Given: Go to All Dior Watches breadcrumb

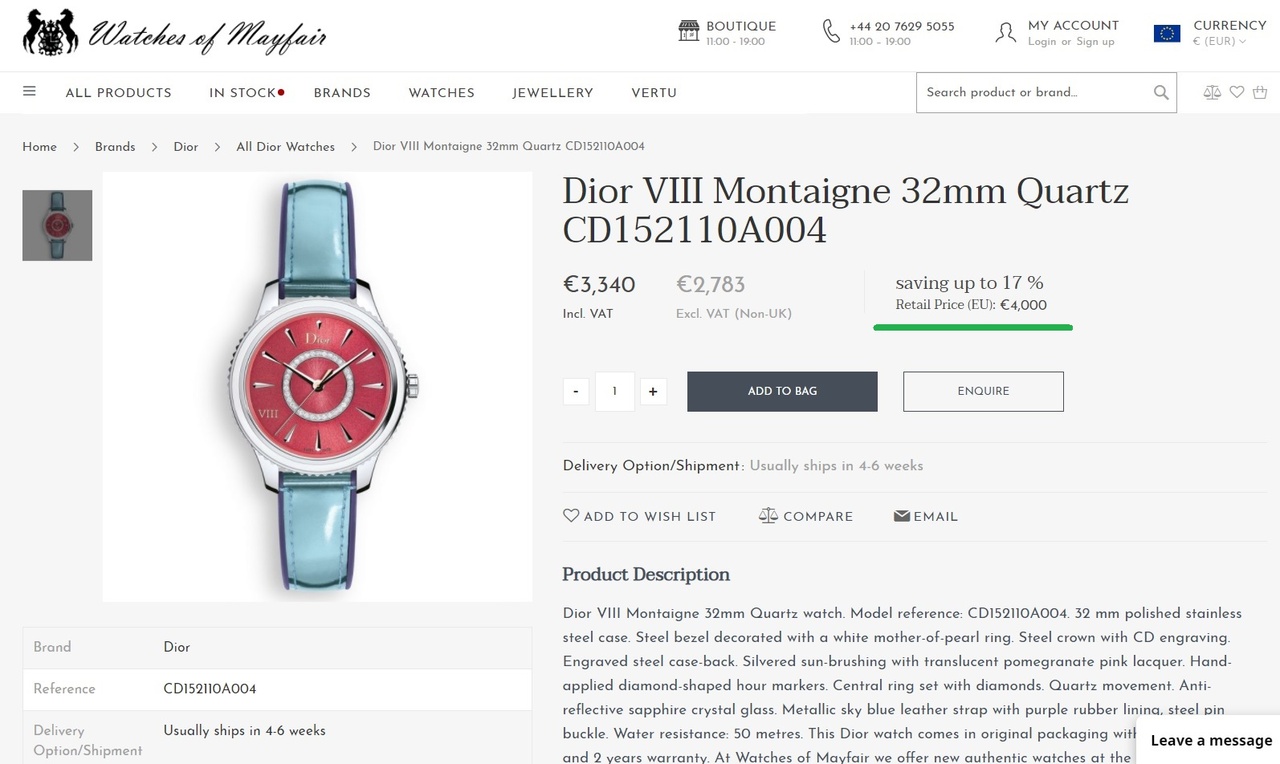Looking at the screenshot, I should pos(285,147).
